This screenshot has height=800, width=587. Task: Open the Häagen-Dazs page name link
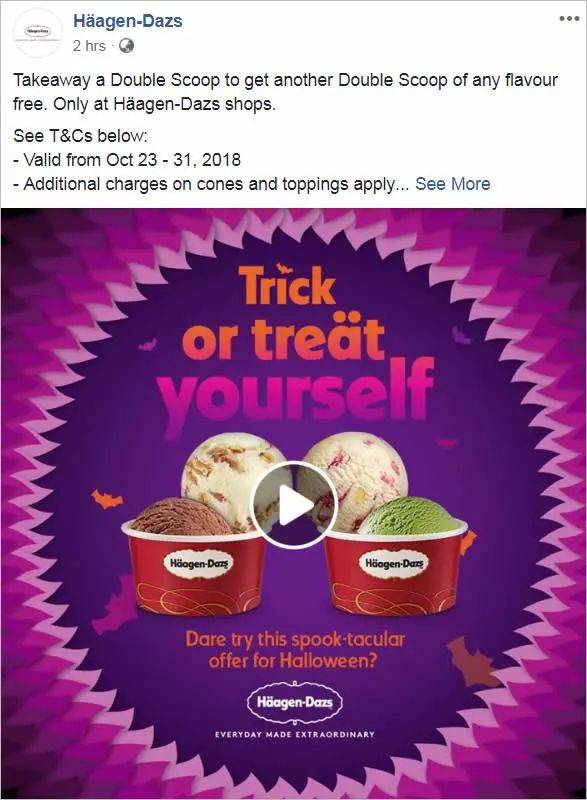(127, 21)
